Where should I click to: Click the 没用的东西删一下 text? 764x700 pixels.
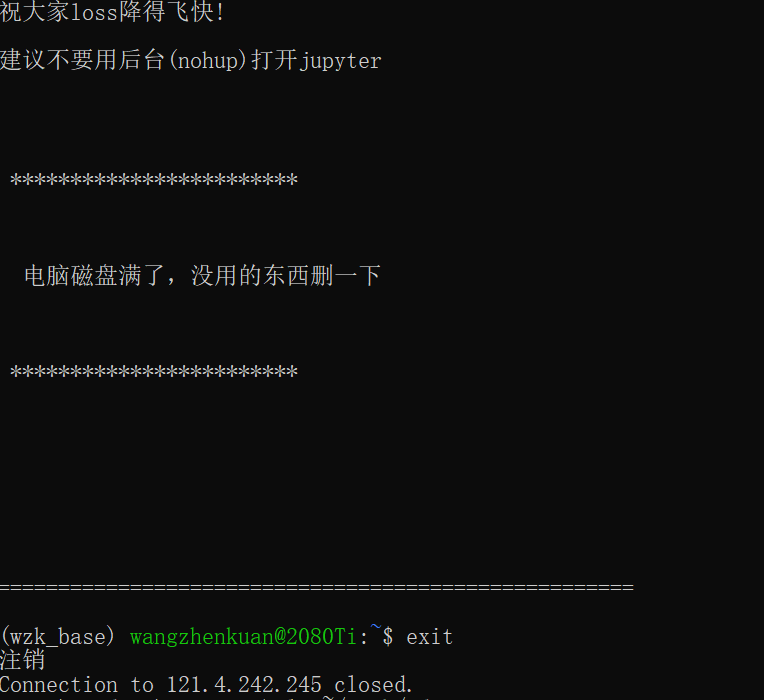click(x=286, y=276)
